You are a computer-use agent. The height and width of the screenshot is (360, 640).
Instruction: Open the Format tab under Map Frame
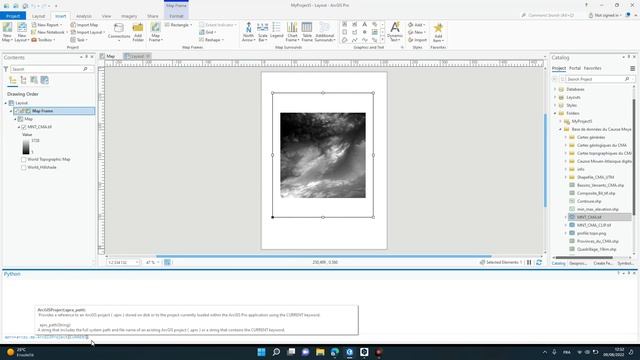point(176,16)
